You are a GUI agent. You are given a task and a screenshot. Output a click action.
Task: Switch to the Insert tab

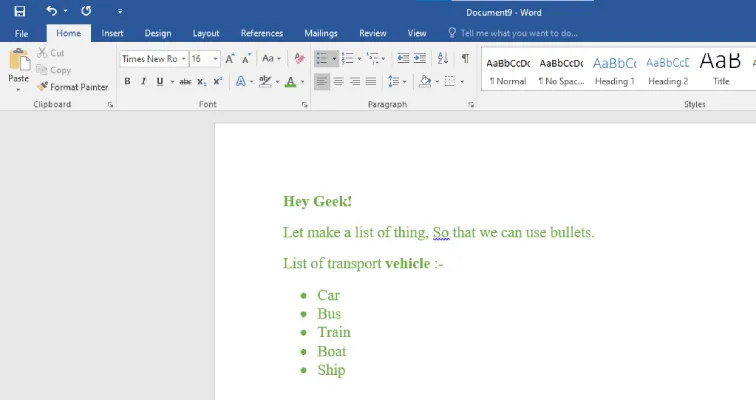[x=113, y=33]
